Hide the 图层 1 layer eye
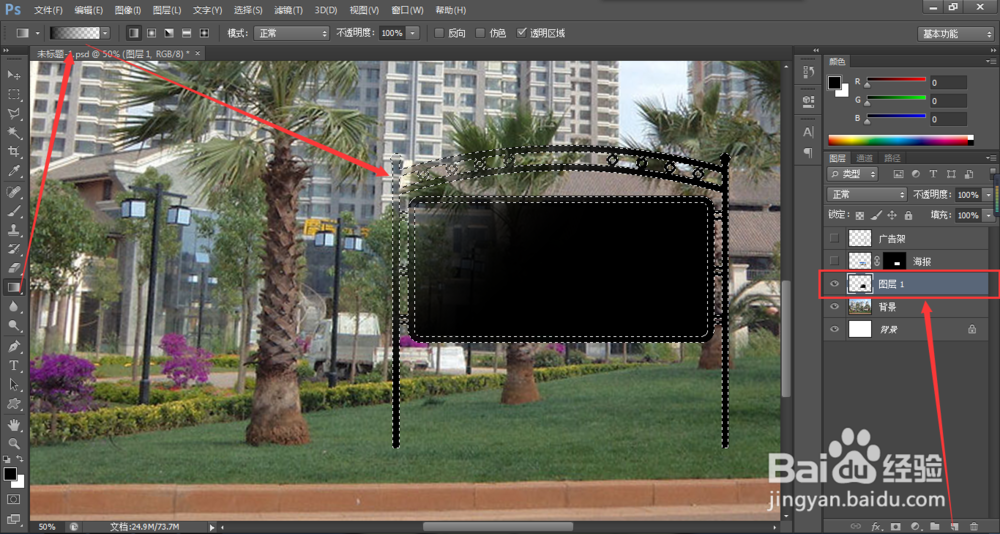The image size is (1000, 534). 834,285
